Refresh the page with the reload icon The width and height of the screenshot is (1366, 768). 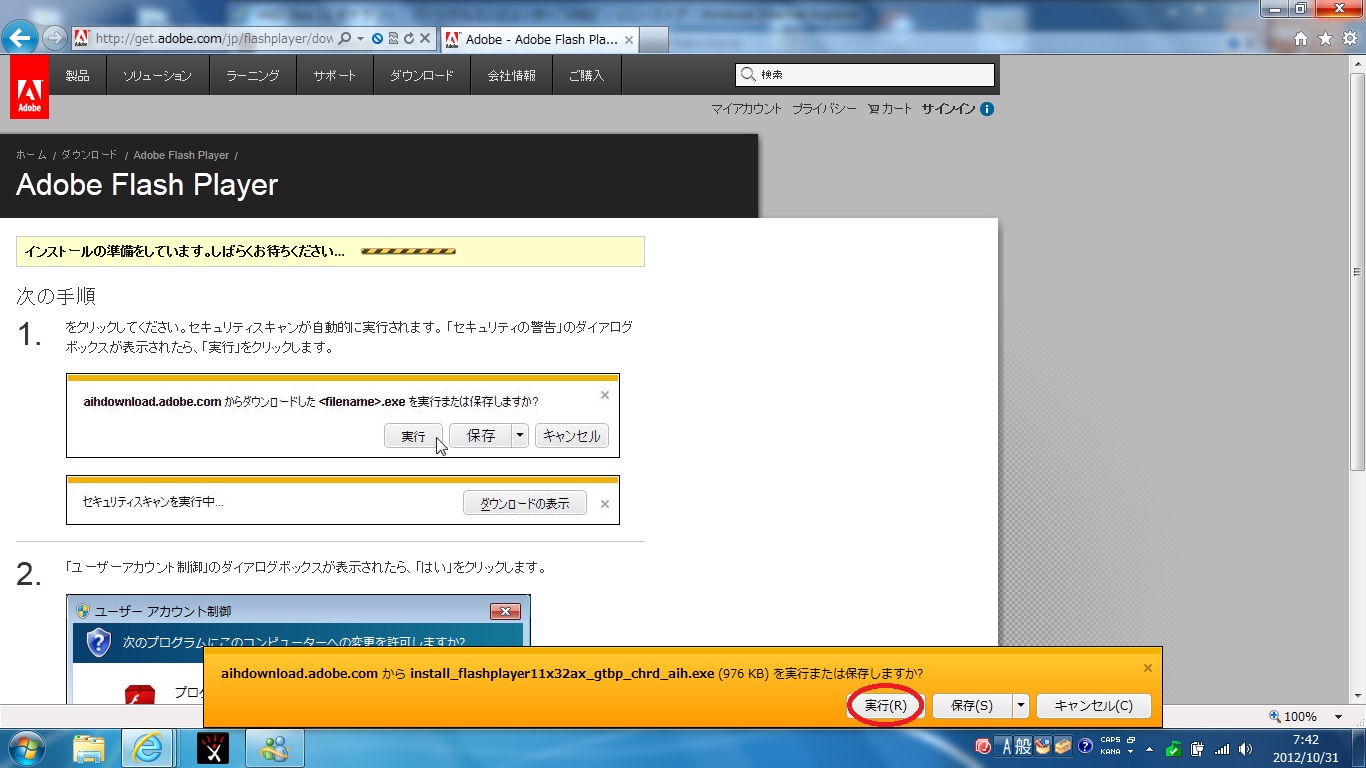pyautogui.click(x=409, y=39)
